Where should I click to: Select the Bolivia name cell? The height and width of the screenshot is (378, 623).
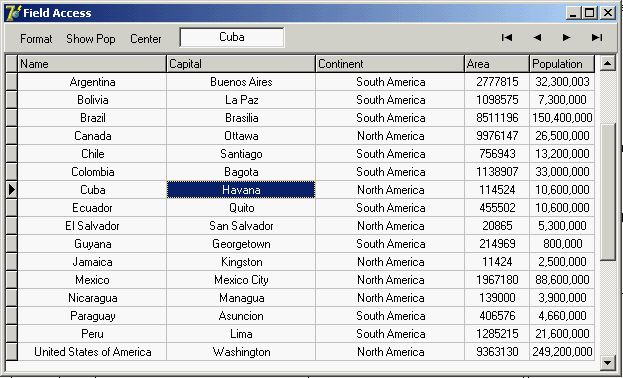click(x=92, y=100)
